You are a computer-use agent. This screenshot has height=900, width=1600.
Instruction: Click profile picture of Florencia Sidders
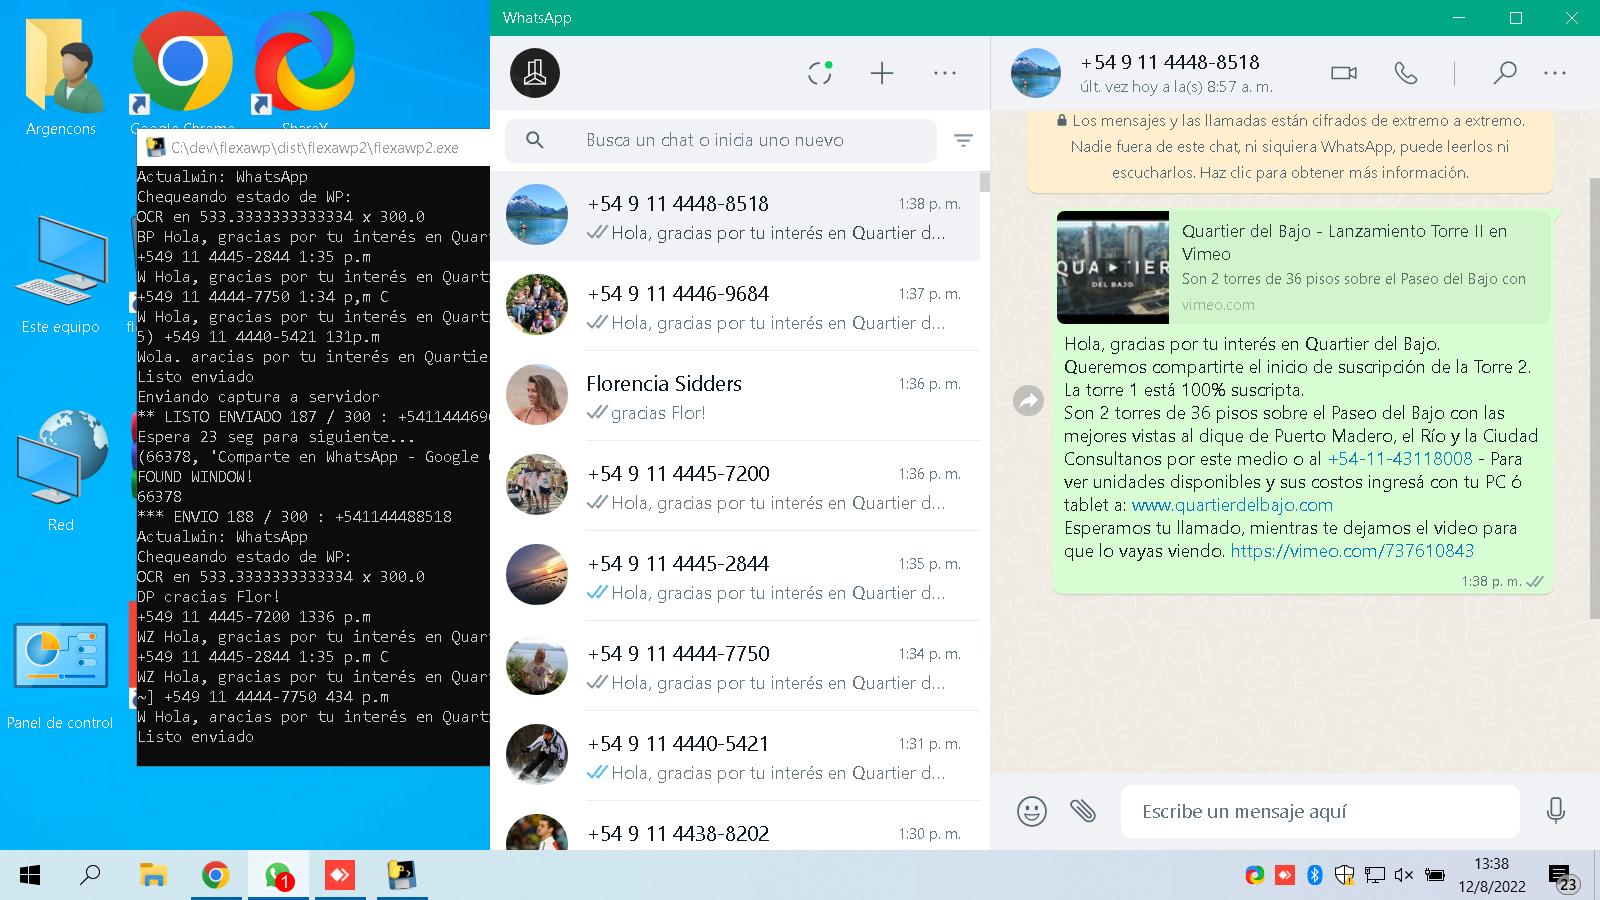pyautogui.click(x=537, y=394)
